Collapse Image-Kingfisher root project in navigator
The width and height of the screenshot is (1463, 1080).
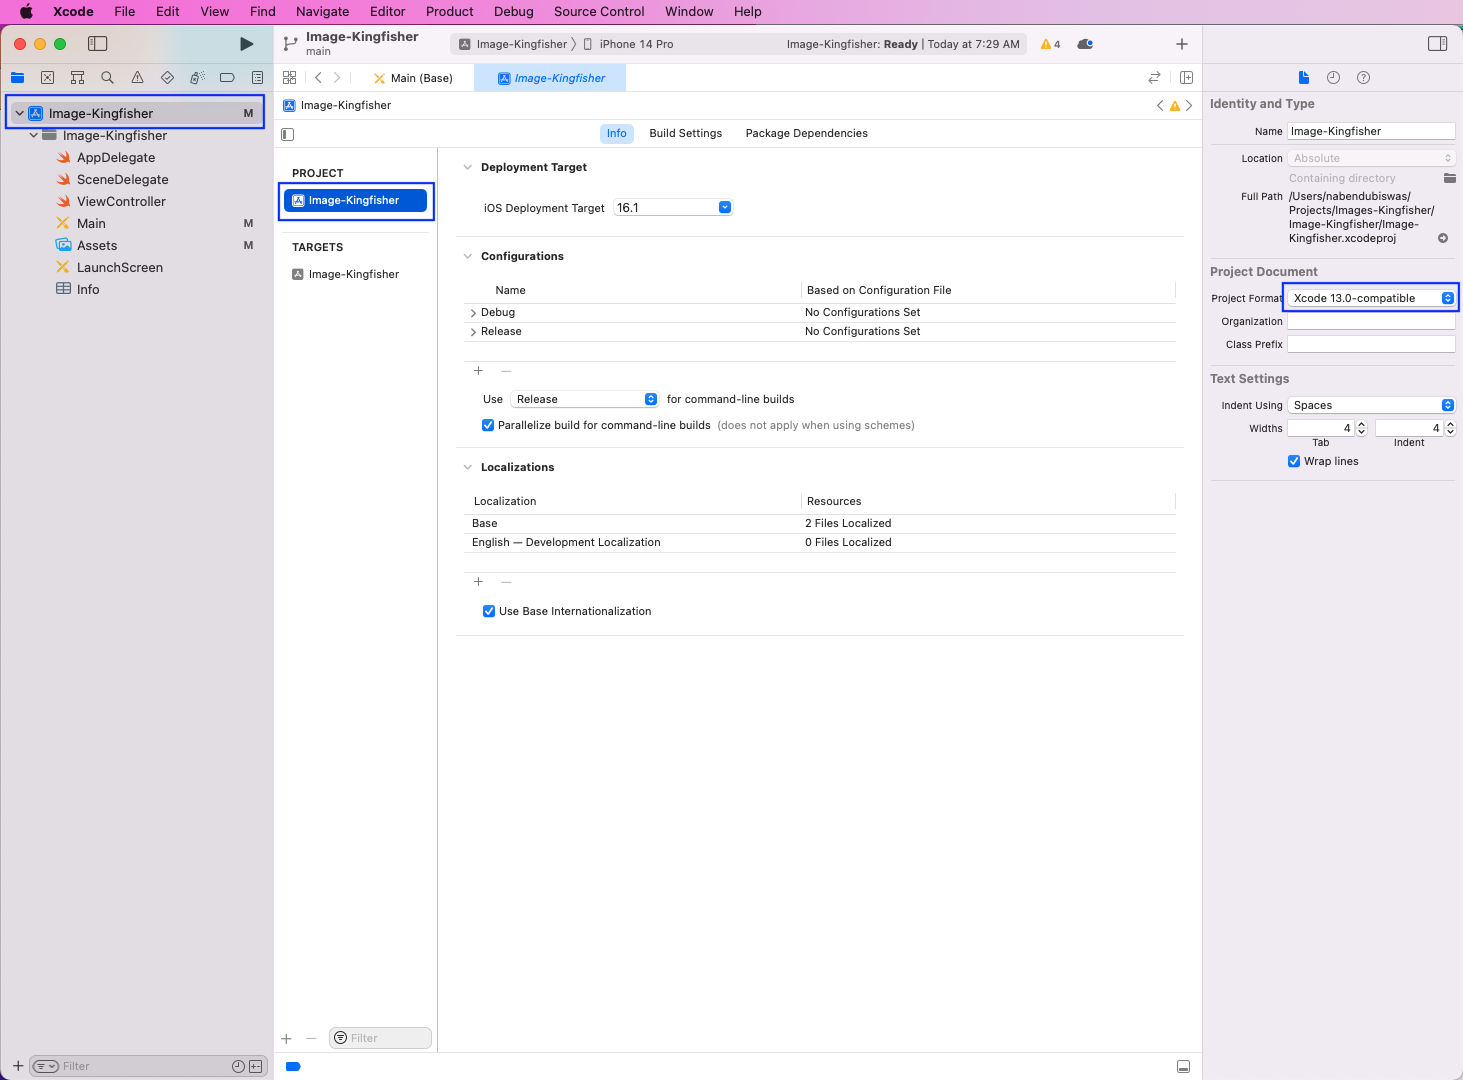click(19, 113)
